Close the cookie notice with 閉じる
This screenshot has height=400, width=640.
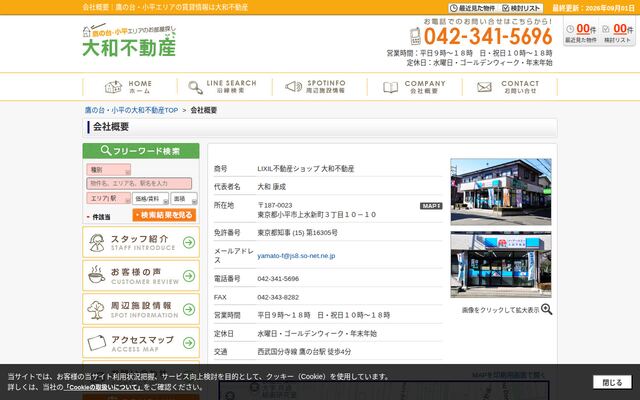[612, 382]
